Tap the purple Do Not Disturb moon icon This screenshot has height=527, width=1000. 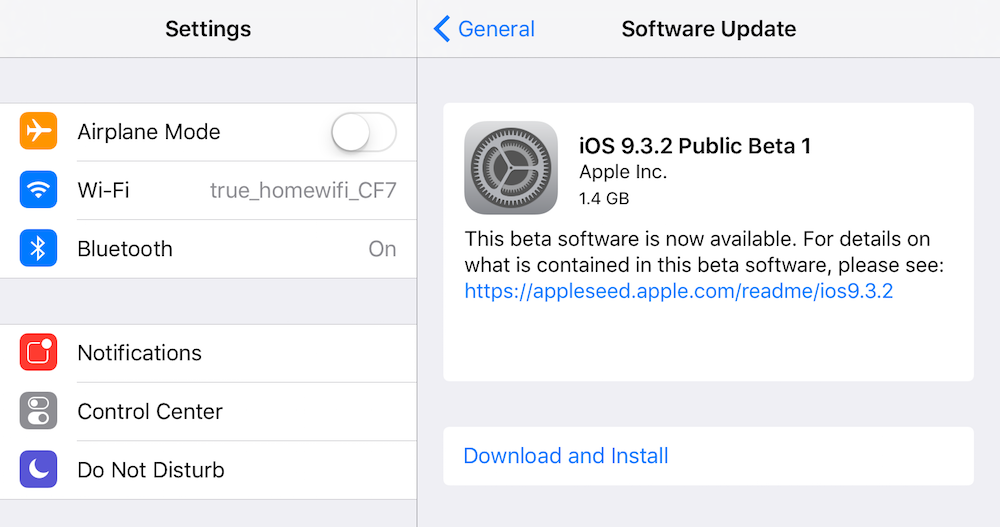coord(38,470)
